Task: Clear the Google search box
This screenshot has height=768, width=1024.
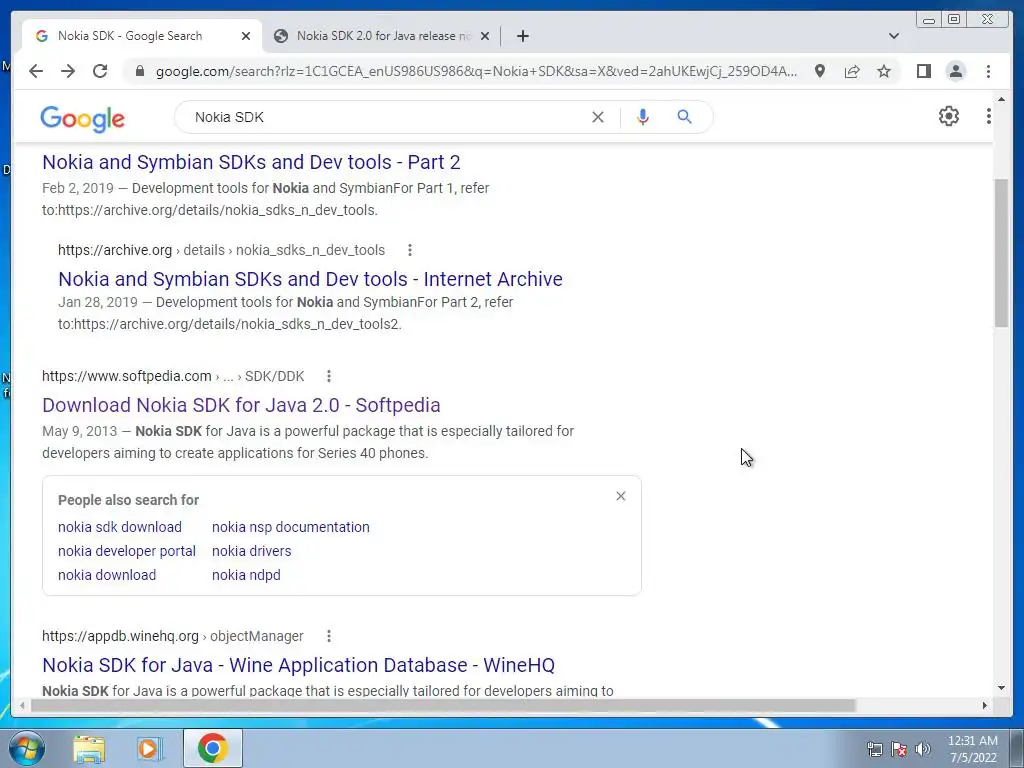Action: 598,117
